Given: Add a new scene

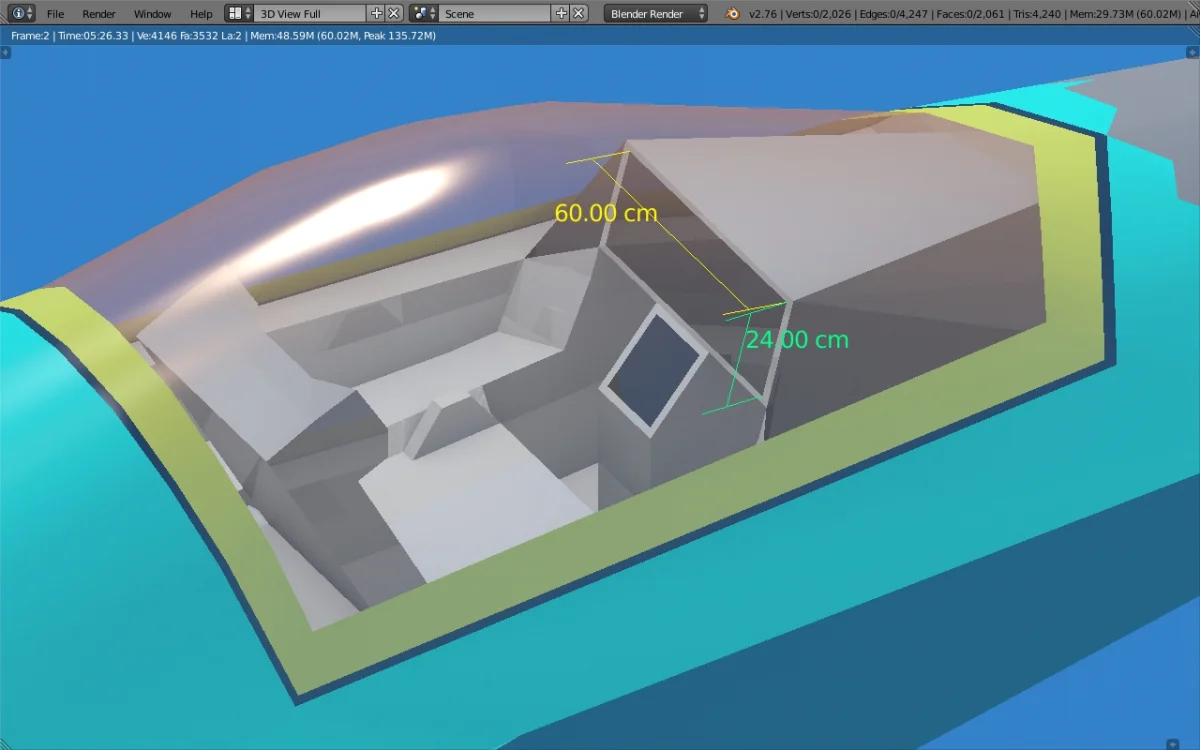Looking at the screenshot, I should [x=561, y=14].
